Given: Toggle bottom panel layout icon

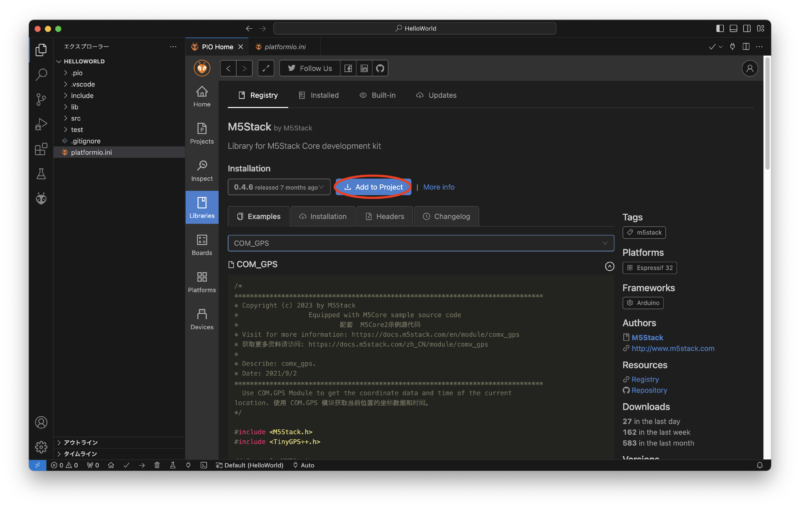Looking at the screenshot, I should tap(733, 29).
